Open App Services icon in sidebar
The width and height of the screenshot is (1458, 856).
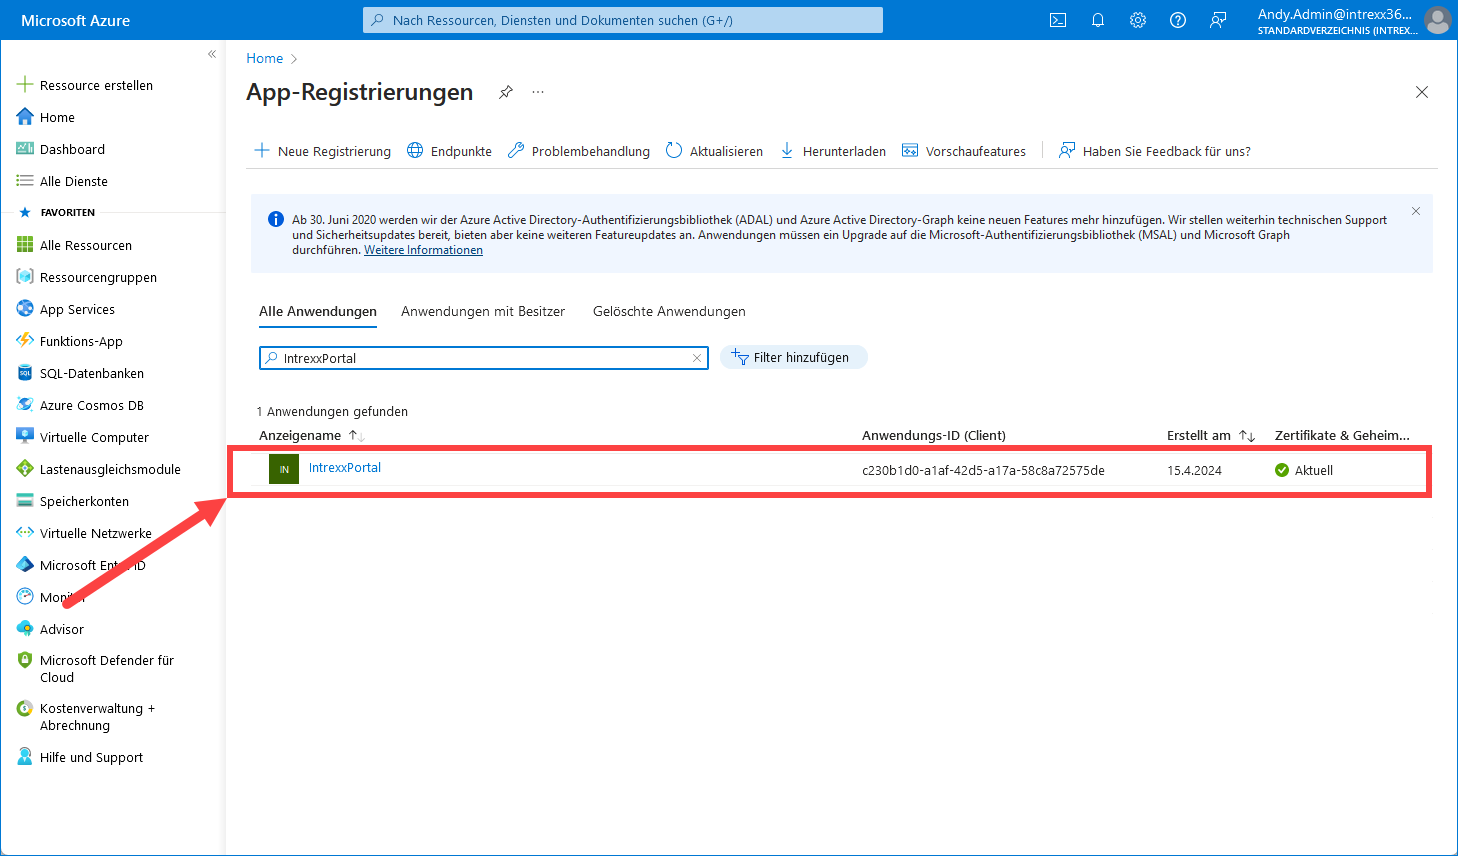pyautogui.click(x=25, y=309)
